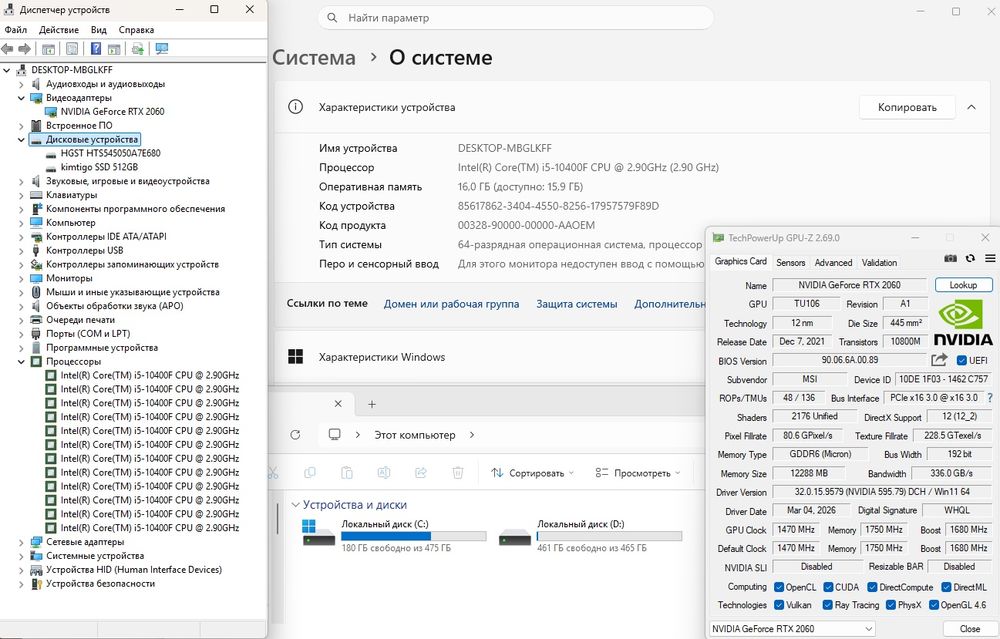Viewport: 1000px width, 639px height.
Task: Click the Close button at the bottom of GPU-Z
Action: [969, 629]
